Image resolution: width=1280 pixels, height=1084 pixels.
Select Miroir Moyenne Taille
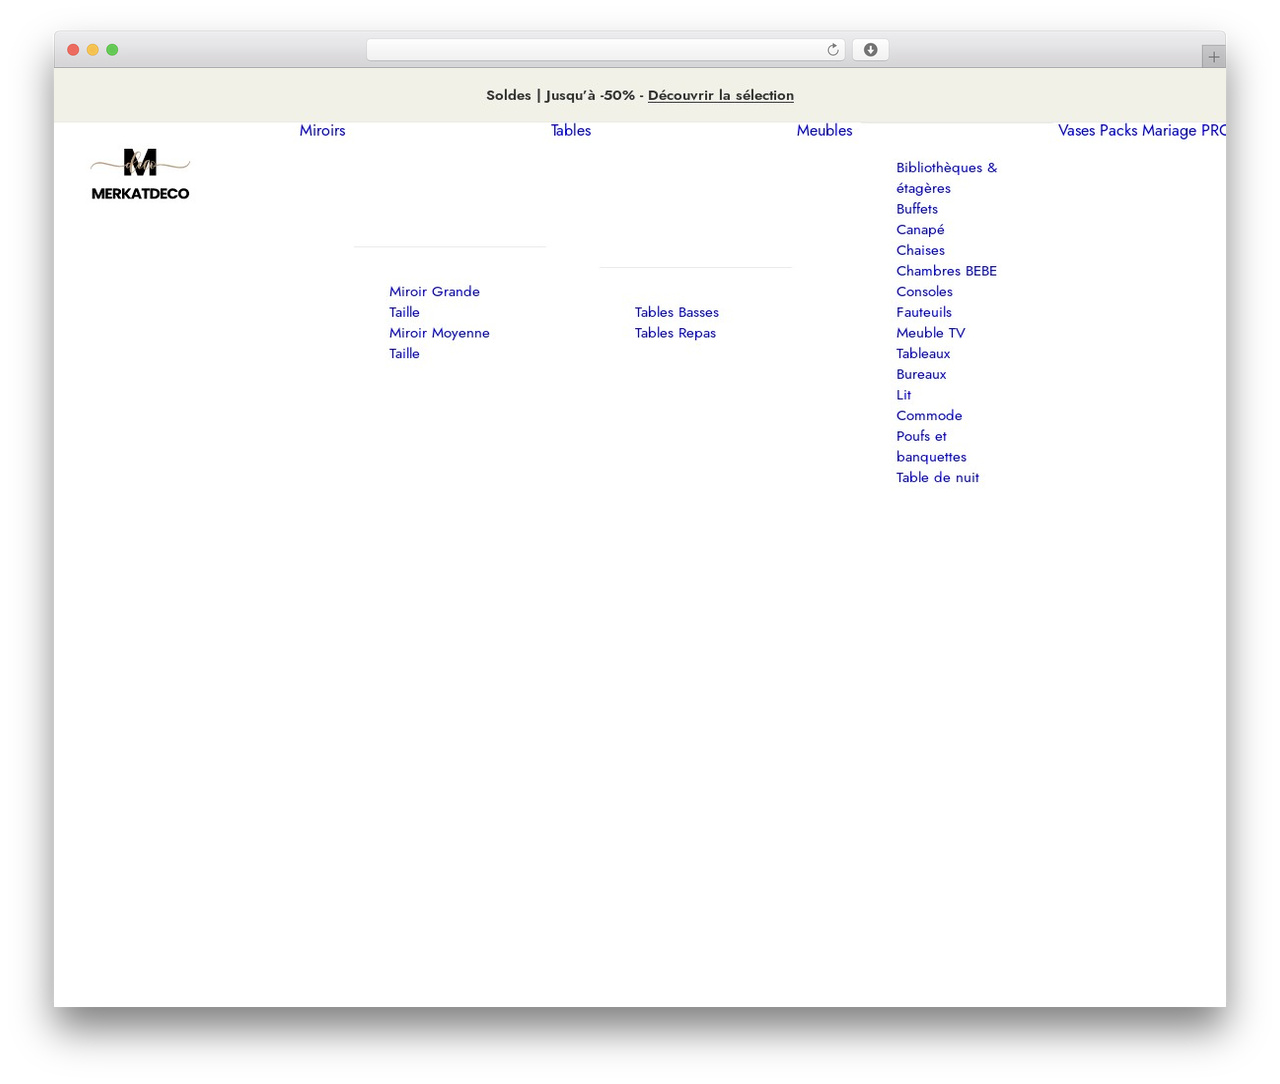[x=439, y=343]
